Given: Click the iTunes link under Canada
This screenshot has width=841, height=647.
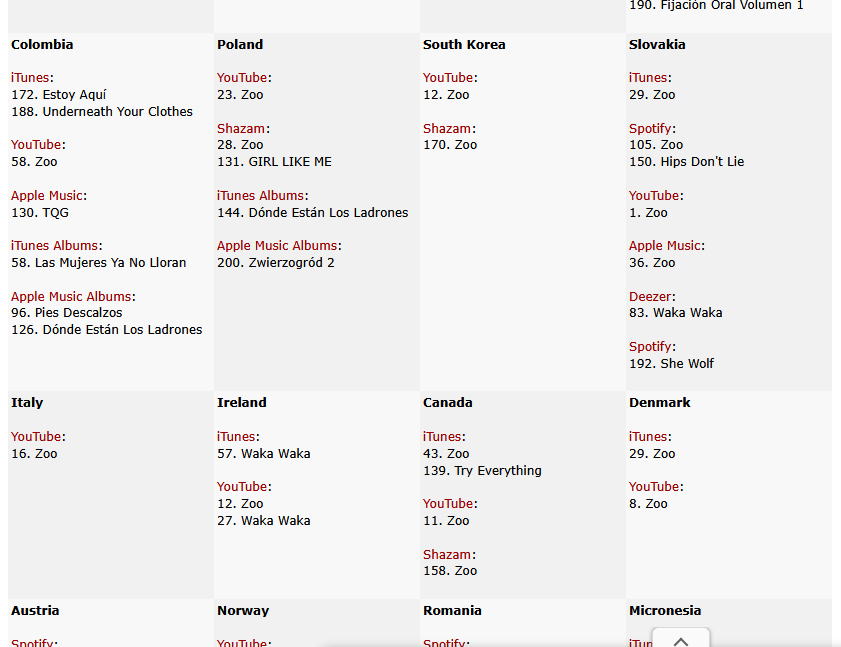Looking at the screenshot, I should pyautogui.click(x=442, y=437).
